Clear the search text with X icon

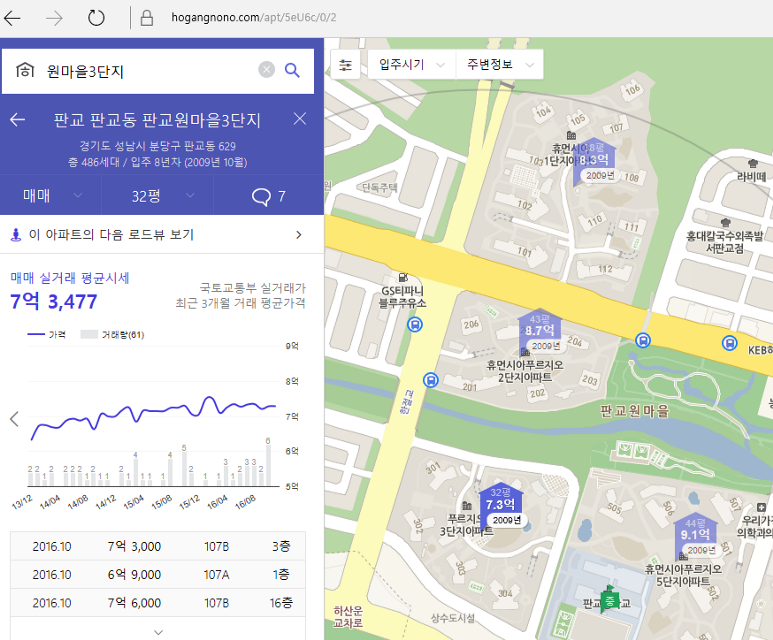pyautogui.click(x=266, y=70)
